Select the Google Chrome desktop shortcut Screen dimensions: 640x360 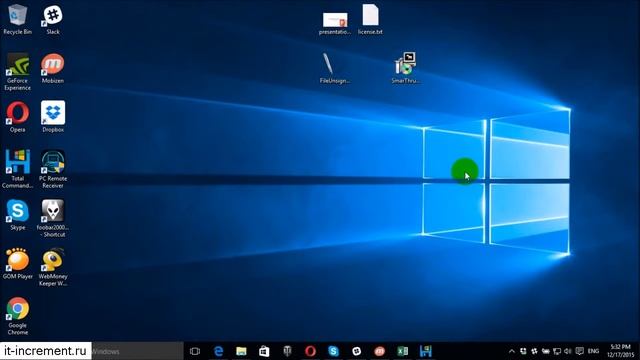[x=17, y=316]
